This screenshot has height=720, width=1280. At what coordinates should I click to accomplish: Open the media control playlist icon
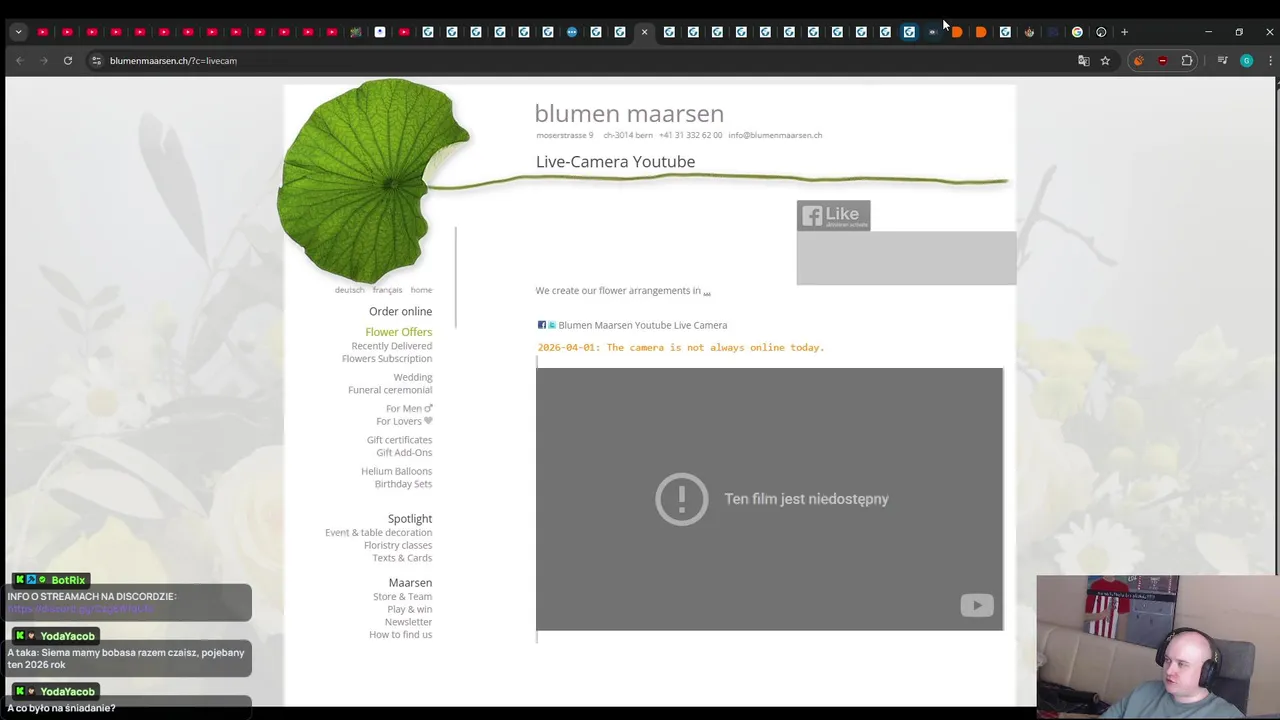pyautogui.click(x=1222, y=60)
